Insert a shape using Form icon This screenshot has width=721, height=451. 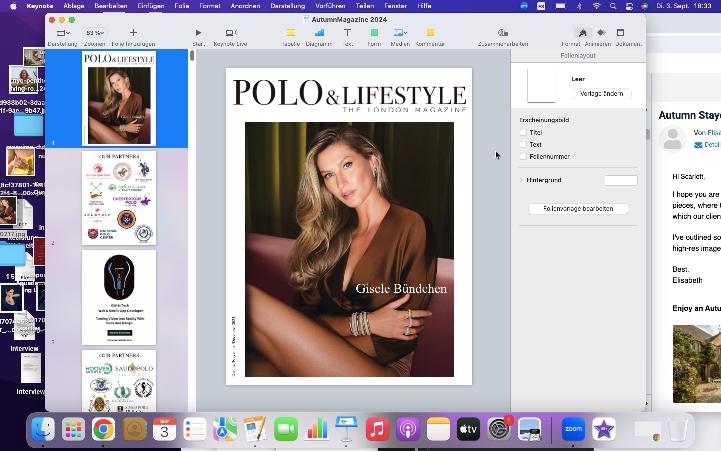(x=374, y=33)
